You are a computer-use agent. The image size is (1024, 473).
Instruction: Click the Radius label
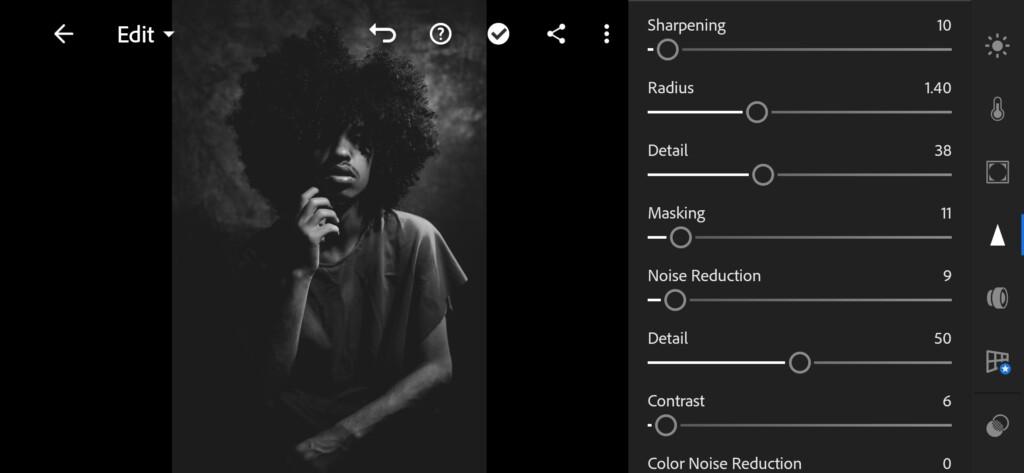point(671,88)
